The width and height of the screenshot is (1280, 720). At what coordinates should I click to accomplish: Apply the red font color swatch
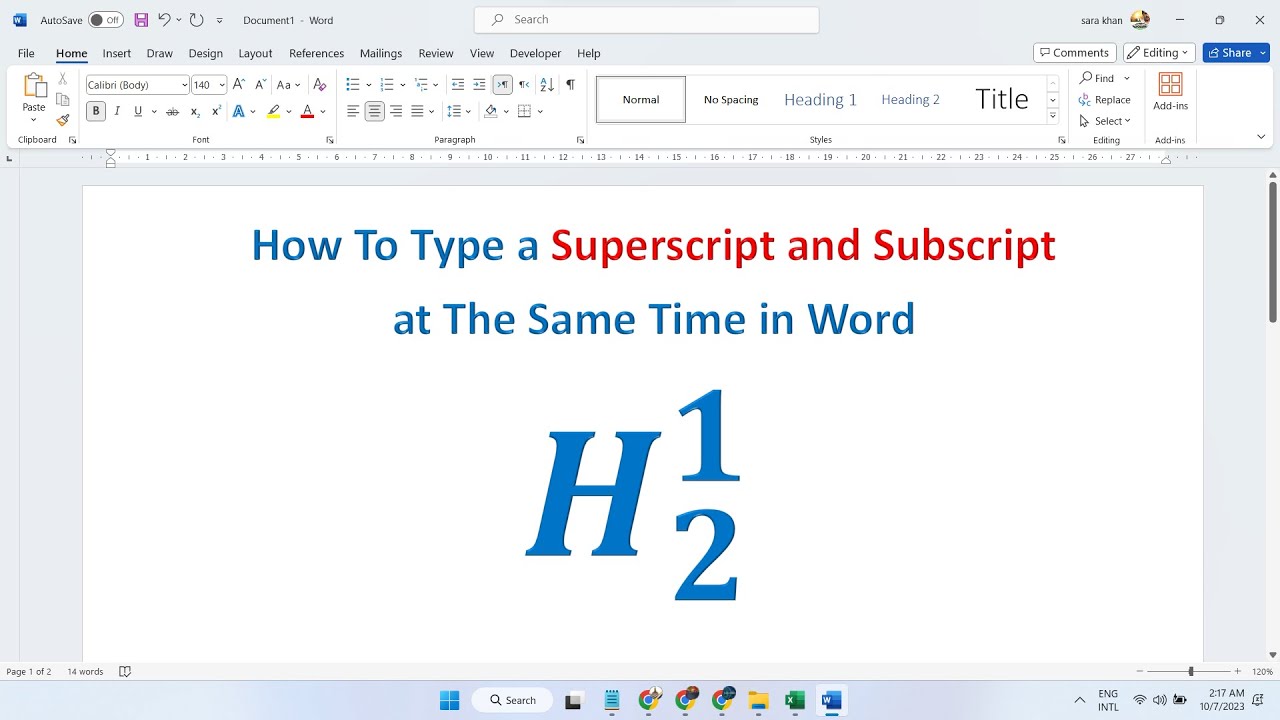(x=307, y=111)
